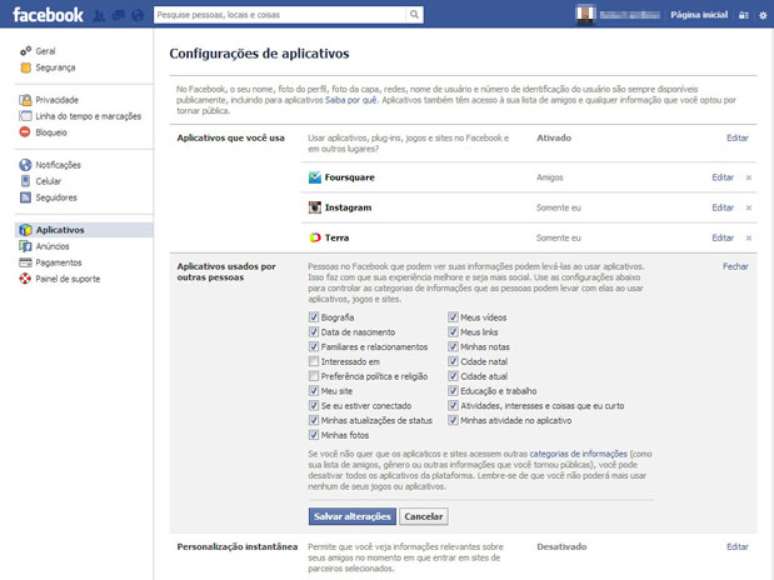774x580 pixels.
Task: Click the Anúncios icon
Action: (25, 246)
